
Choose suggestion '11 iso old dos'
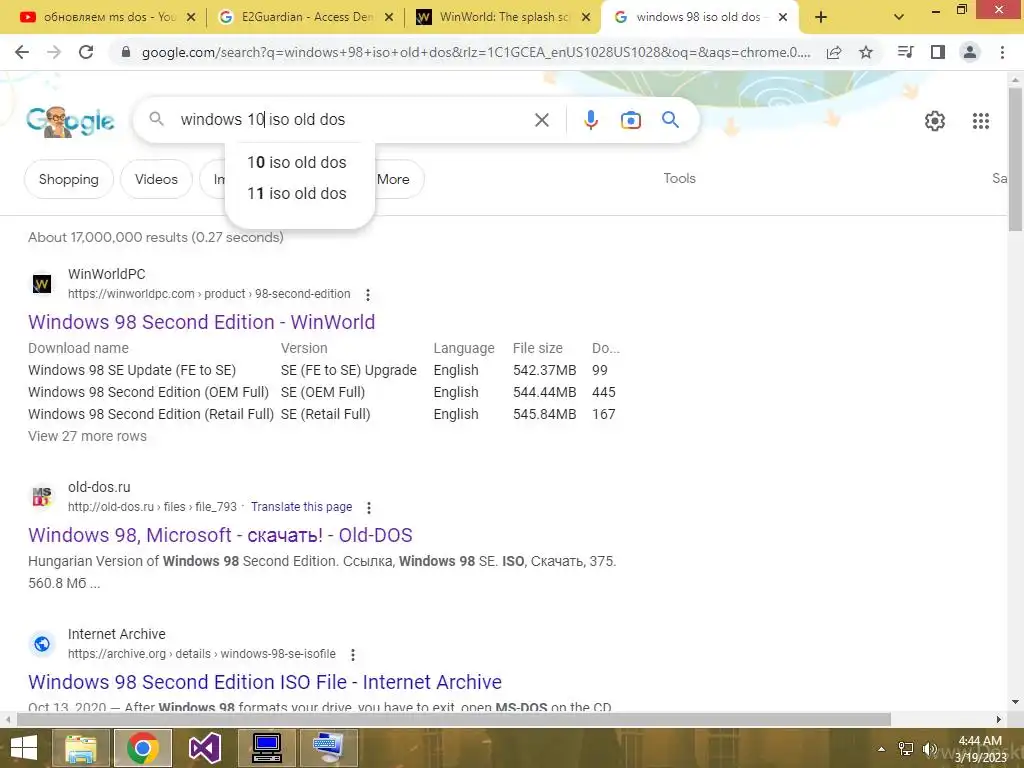point(297,194)
